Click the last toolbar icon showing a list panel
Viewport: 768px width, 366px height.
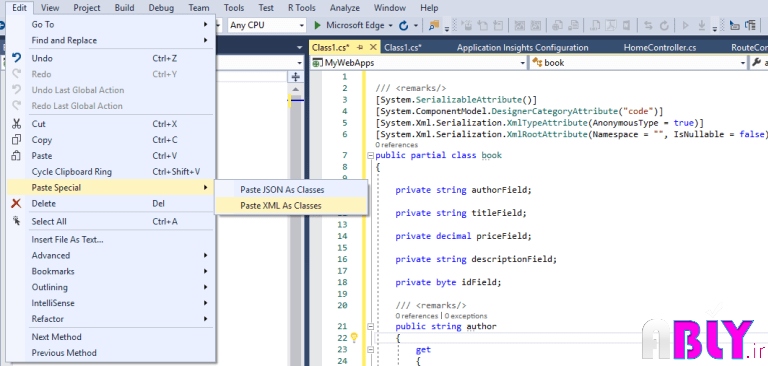point(750,25)
